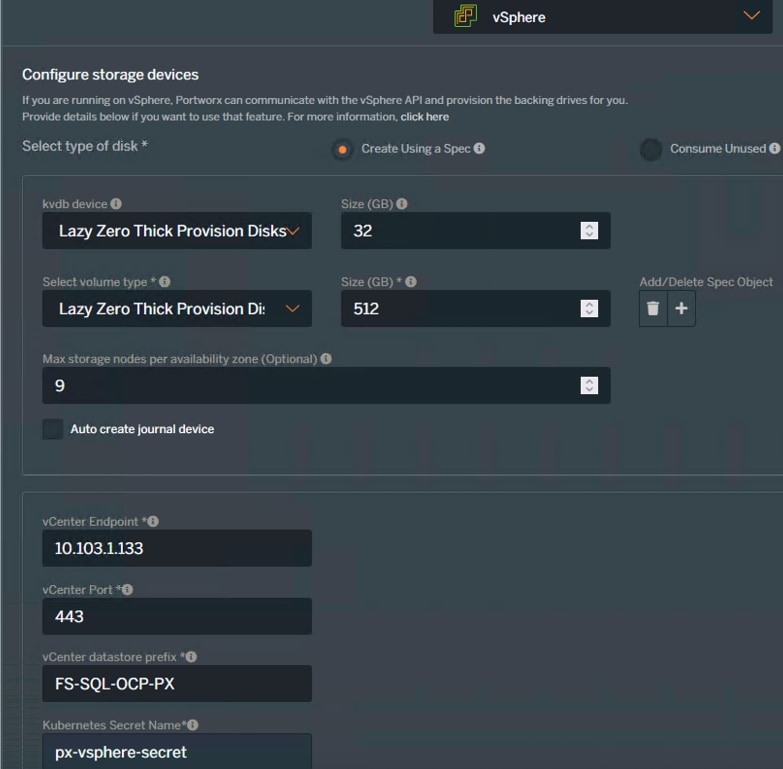Screen dimensions: 783x769
Task: Expand the kvdb device type dropdown
Action: [177, 231]
